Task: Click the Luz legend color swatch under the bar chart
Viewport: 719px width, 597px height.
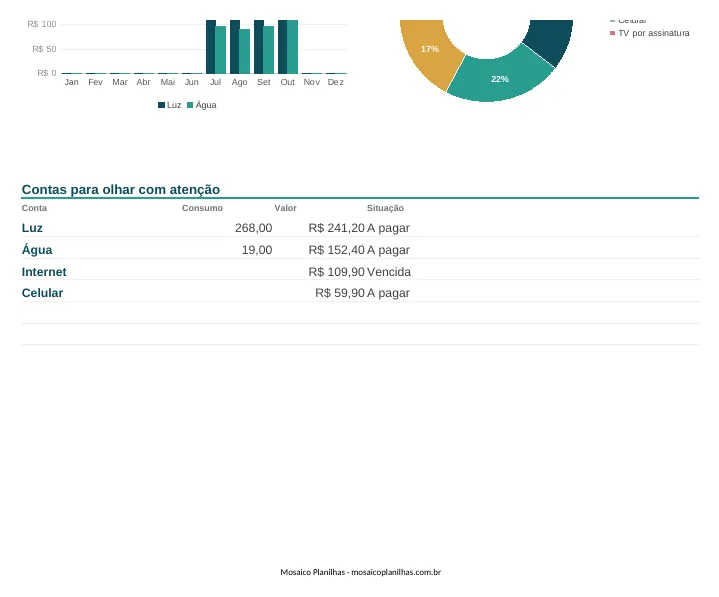Action: tap(161, 105)
